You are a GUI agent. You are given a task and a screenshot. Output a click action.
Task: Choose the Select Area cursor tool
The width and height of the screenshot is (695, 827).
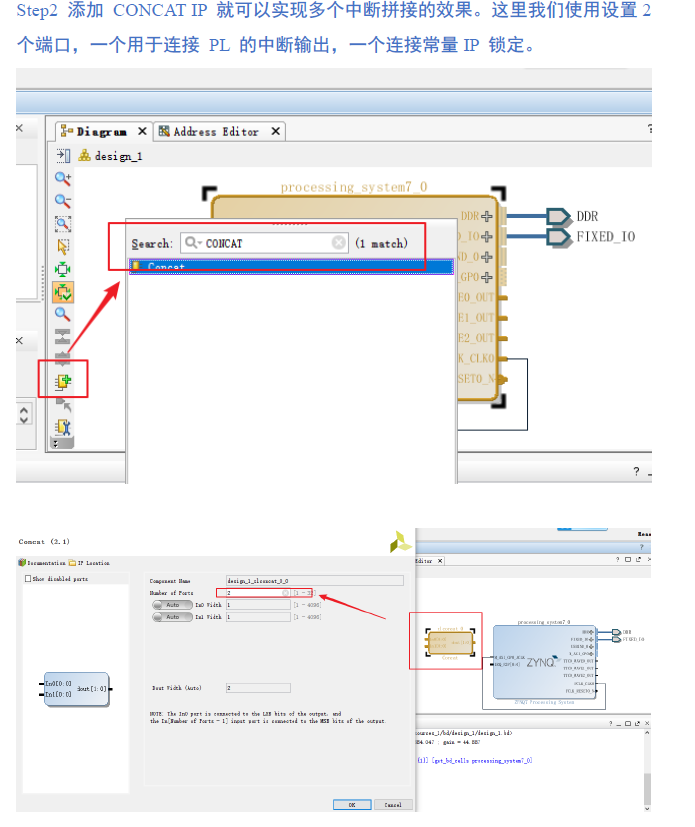pos(63,247)
